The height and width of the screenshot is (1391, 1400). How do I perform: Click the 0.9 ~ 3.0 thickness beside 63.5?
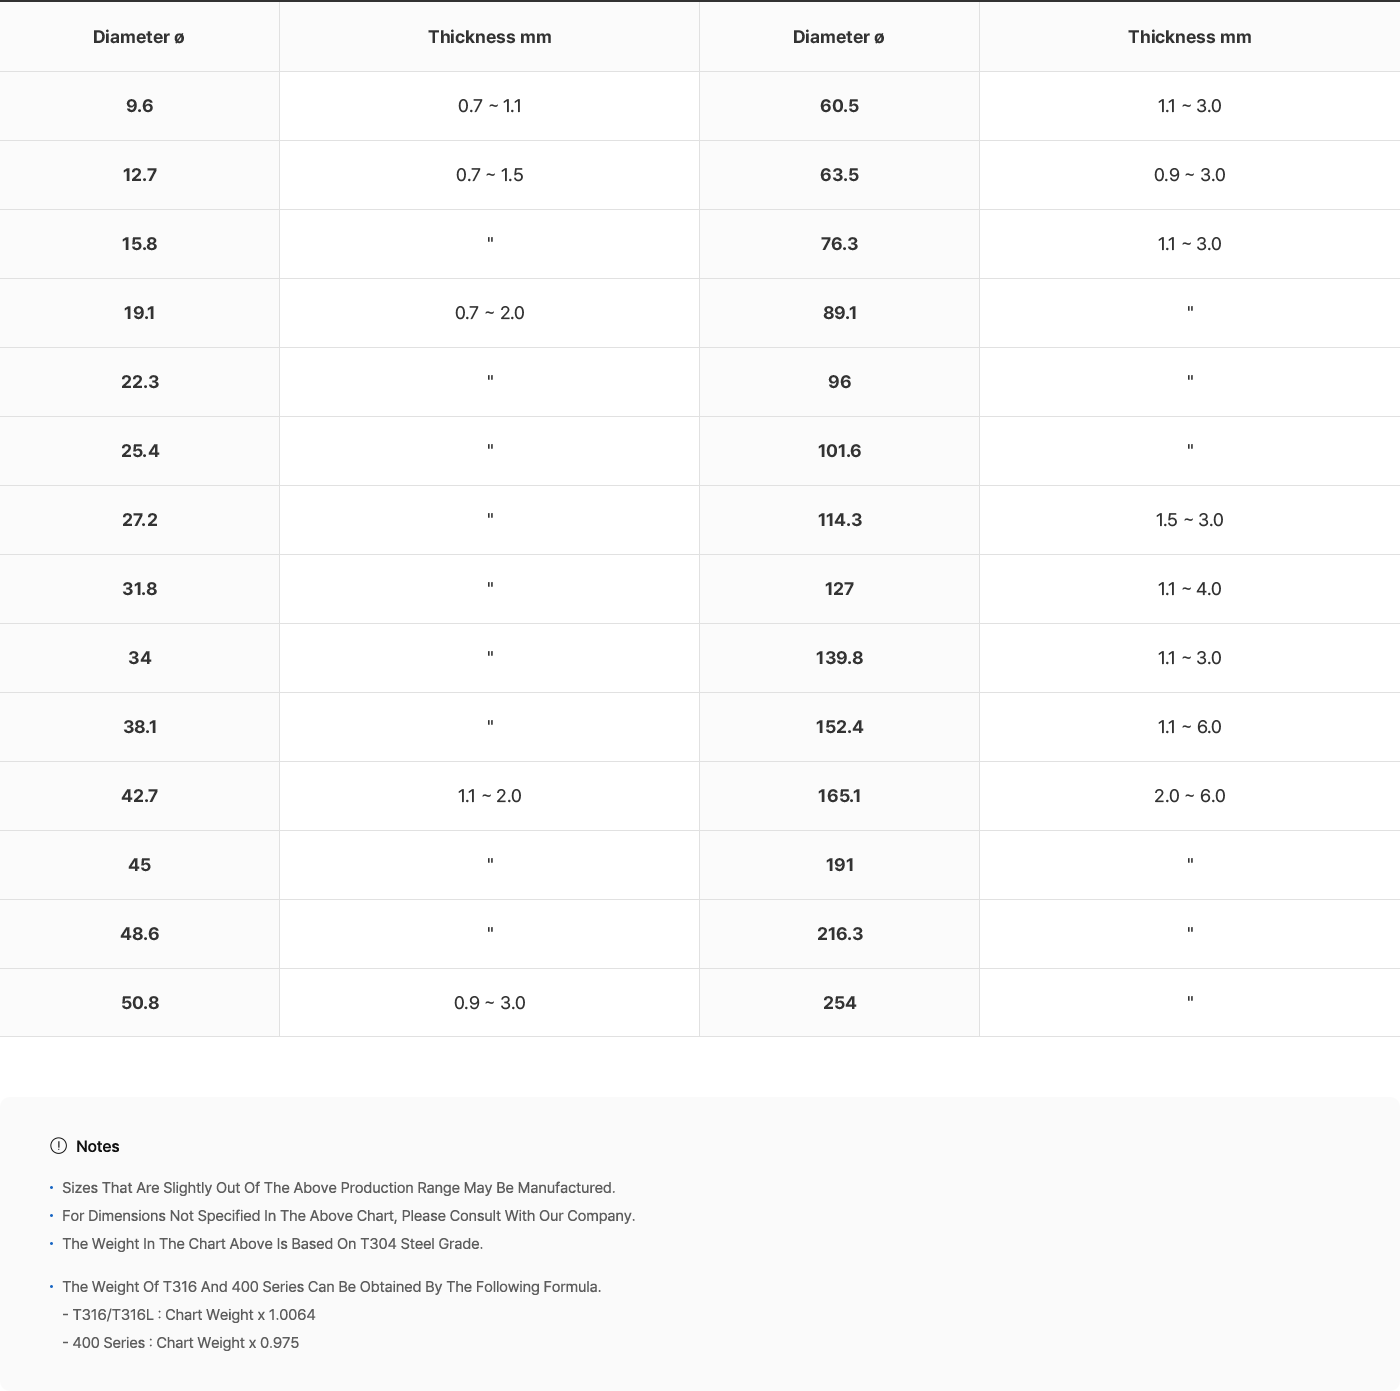1189,175
